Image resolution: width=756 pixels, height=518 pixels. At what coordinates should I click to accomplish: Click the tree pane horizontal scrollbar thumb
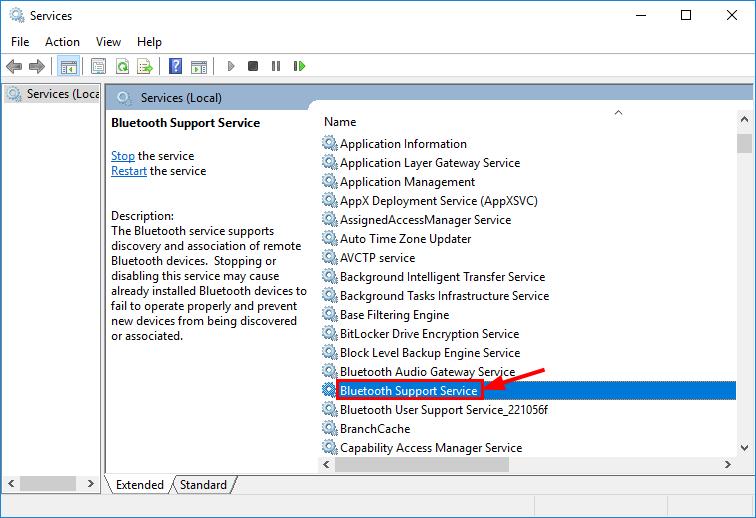[x=48, y=483]
